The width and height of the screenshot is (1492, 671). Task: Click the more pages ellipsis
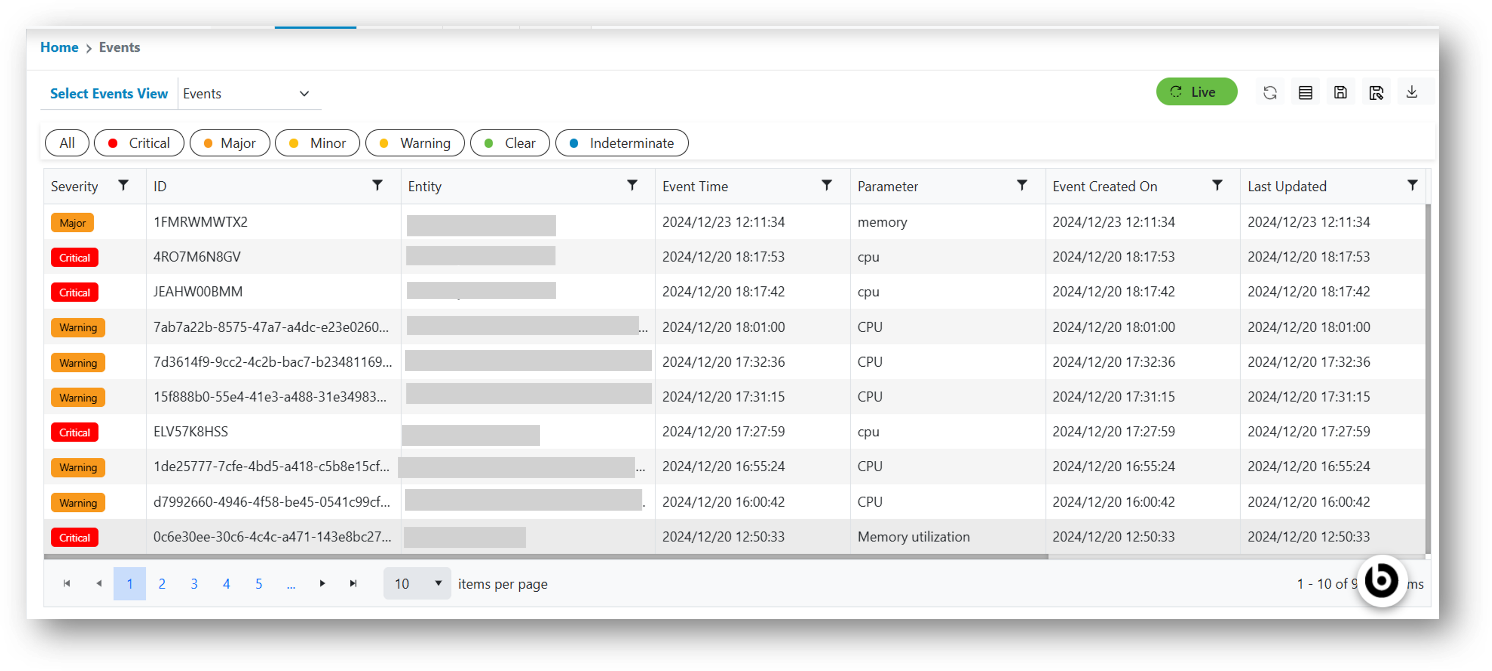(x=290, y=584)
